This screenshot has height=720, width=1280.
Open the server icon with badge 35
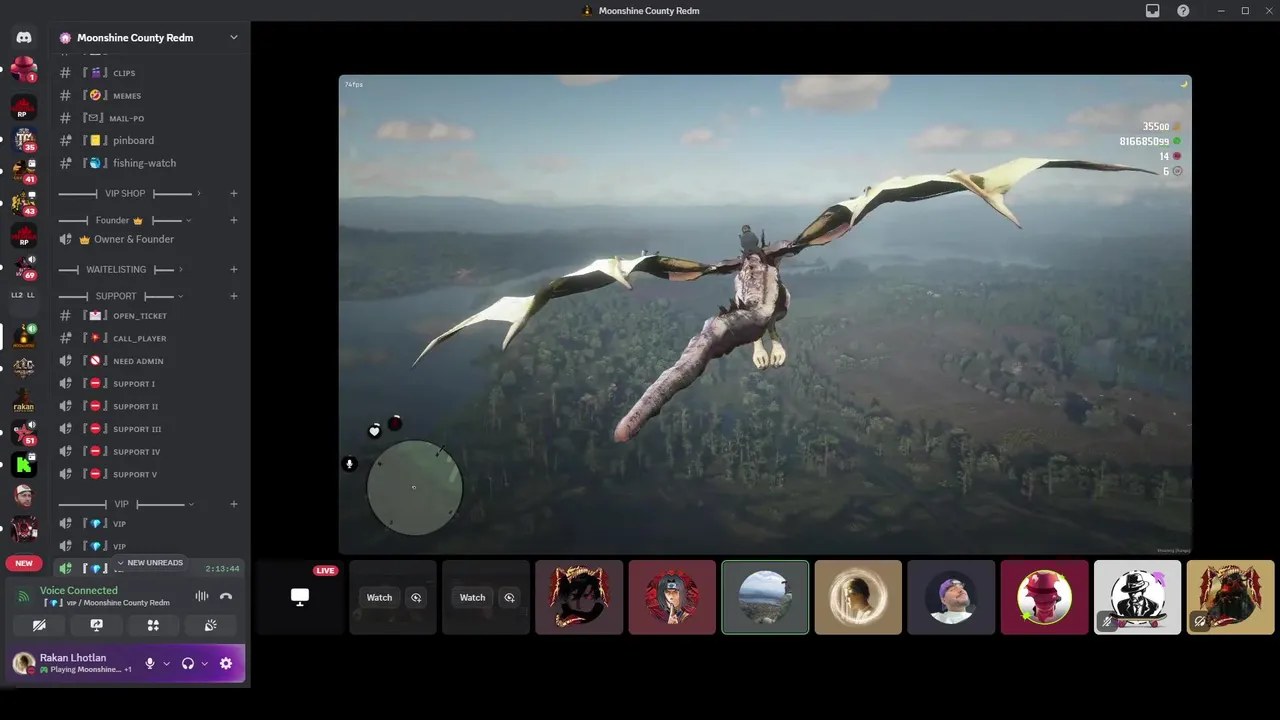(24, 139)
